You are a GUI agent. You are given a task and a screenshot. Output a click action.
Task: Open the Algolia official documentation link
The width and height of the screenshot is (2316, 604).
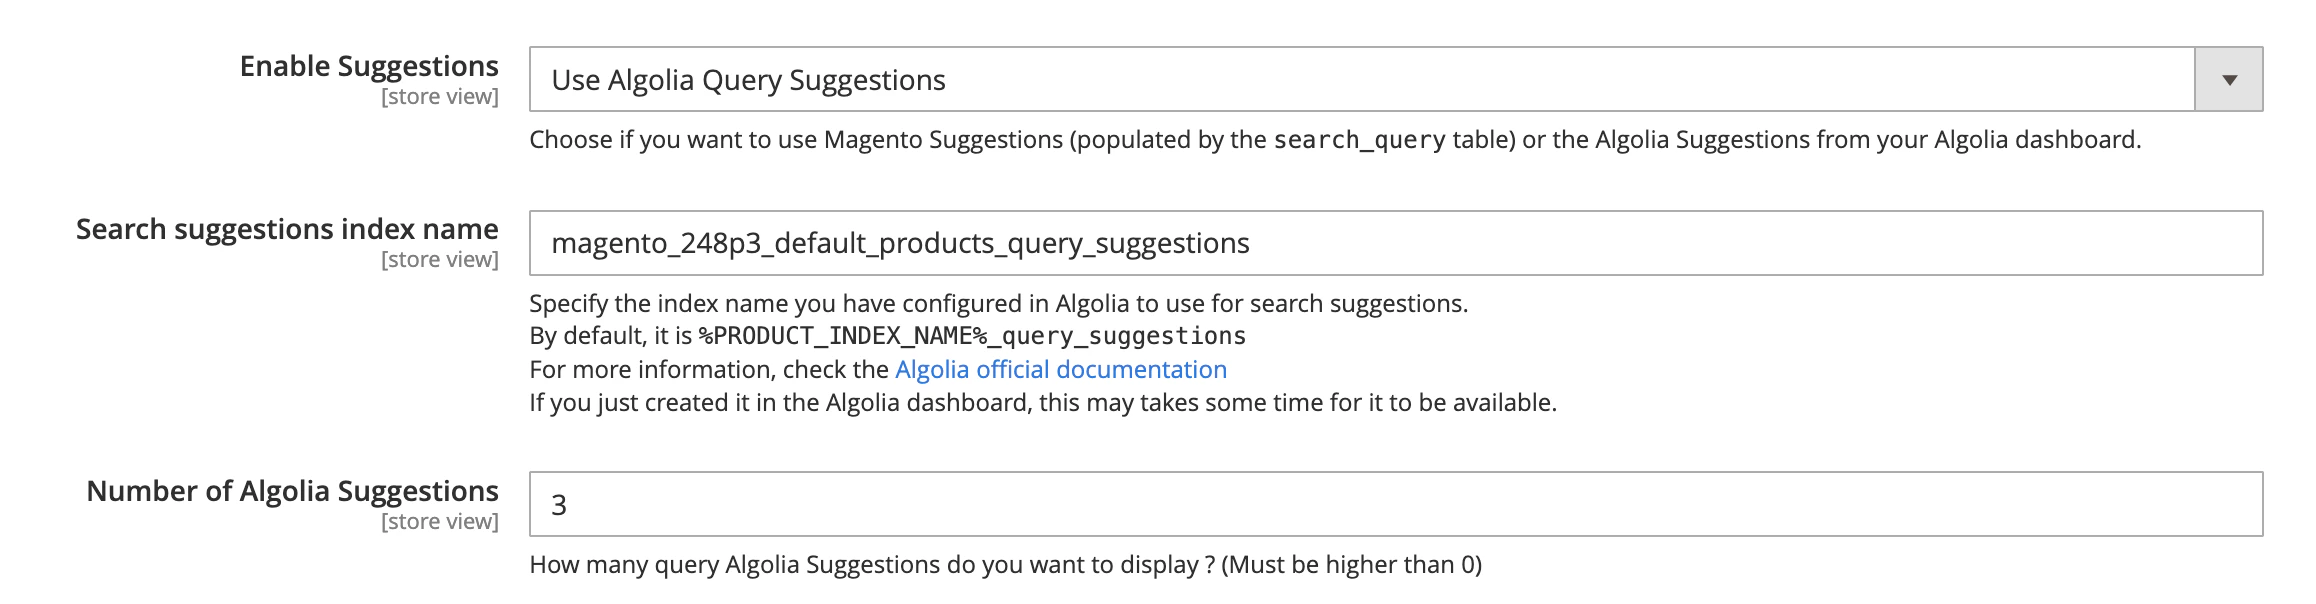pyautogui.click(x=1060, y=369)
